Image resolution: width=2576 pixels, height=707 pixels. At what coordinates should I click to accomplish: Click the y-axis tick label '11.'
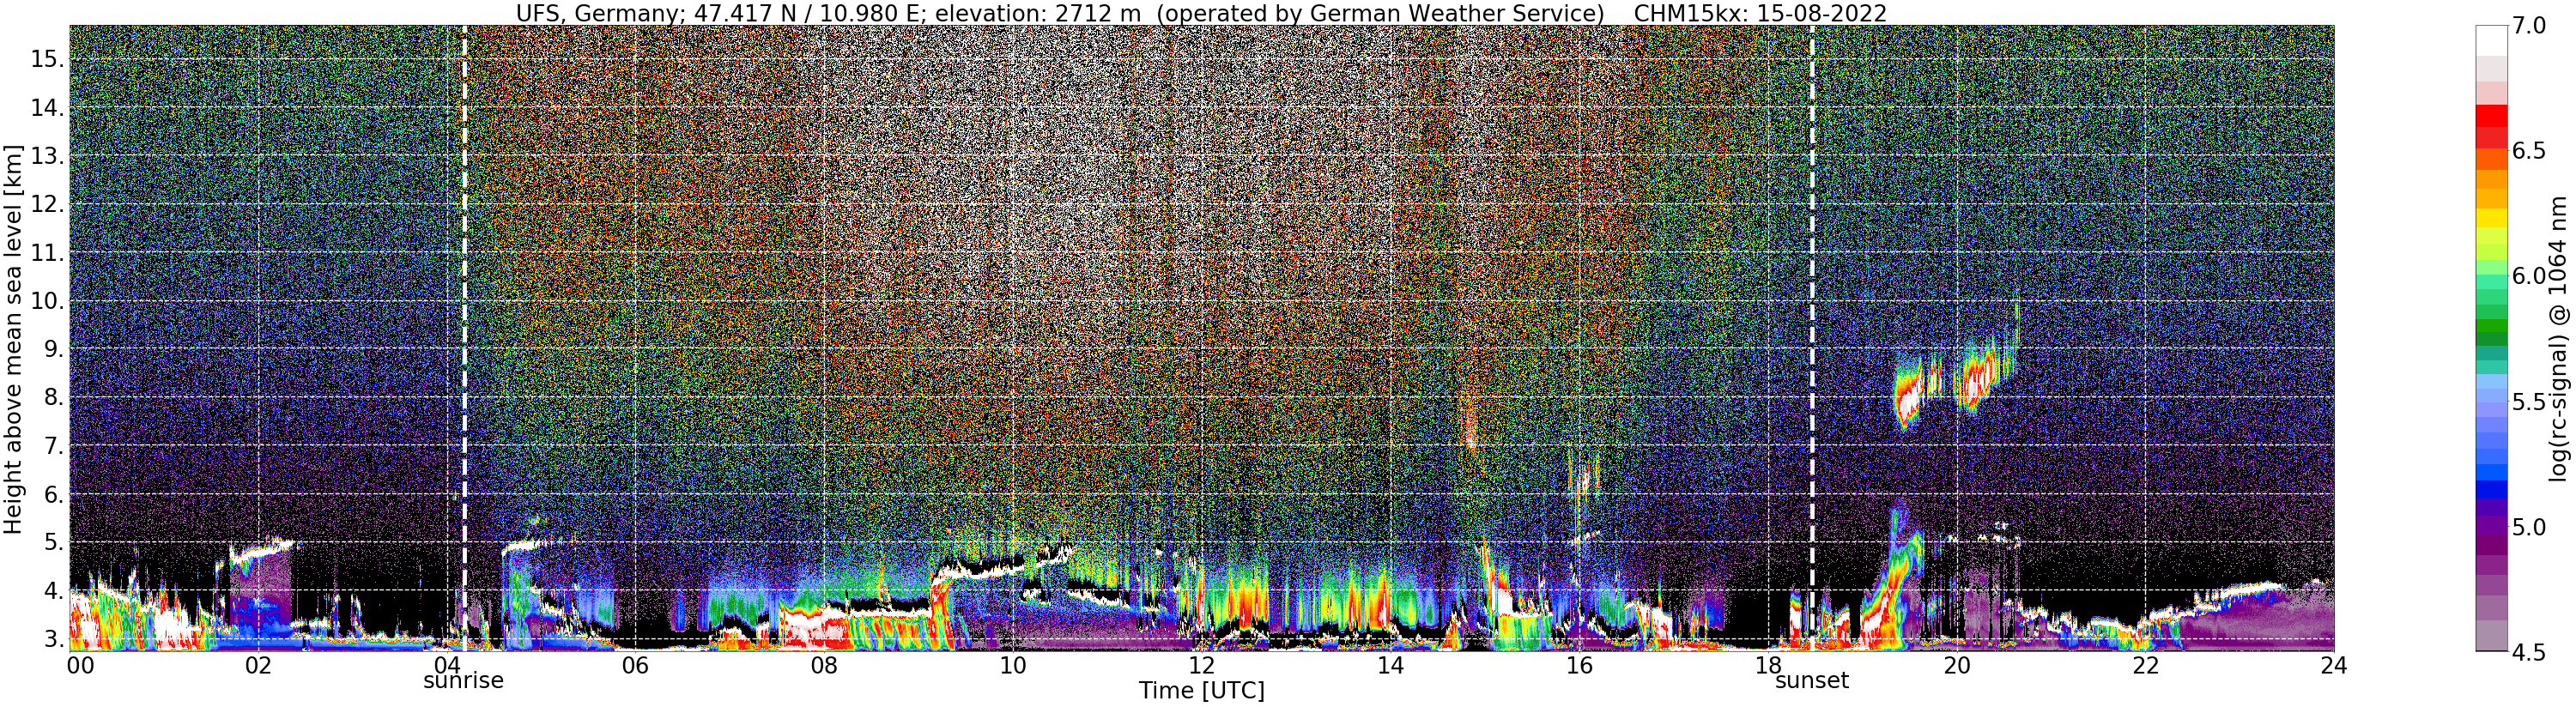[47, 253]
